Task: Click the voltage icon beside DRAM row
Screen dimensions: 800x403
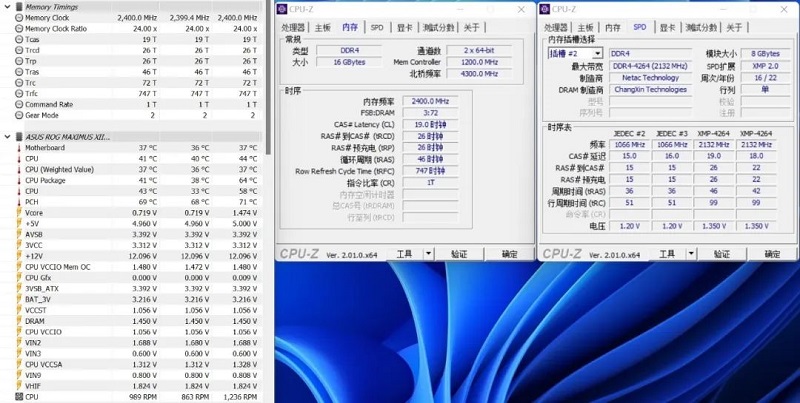Action: point(19,321)
